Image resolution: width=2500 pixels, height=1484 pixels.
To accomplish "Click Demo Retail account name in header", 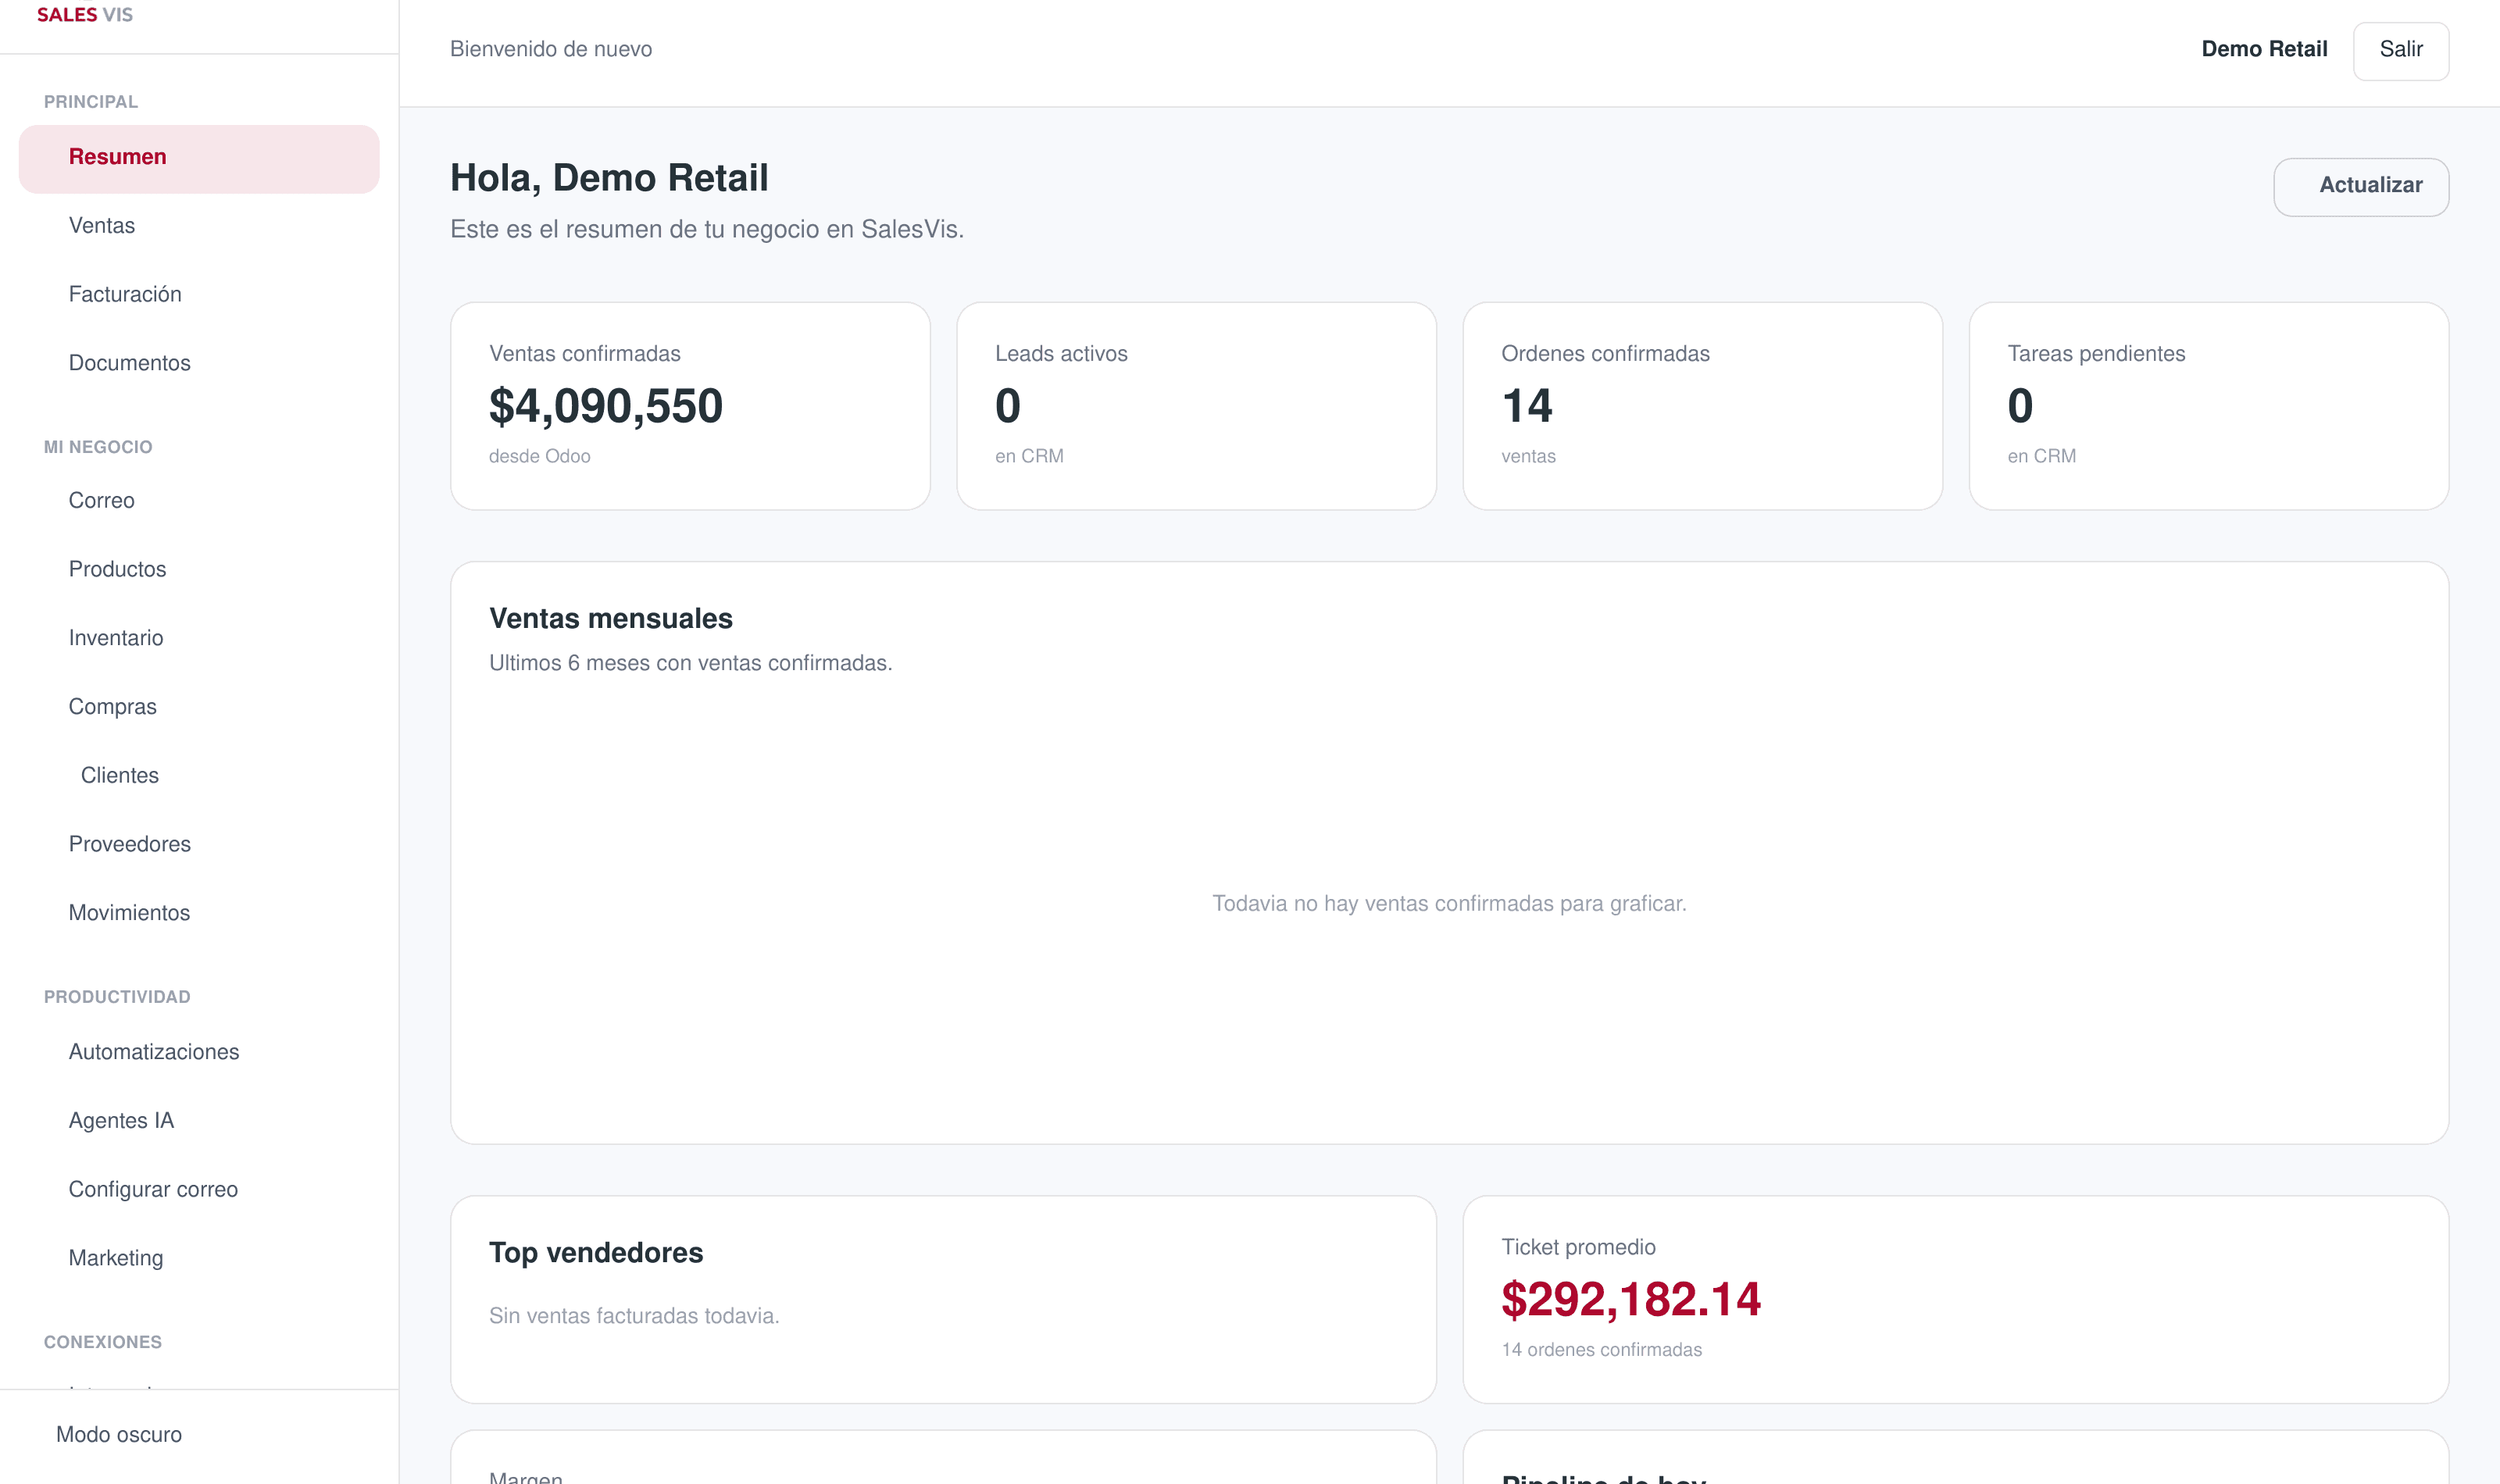I will (x=2264, y=49).
